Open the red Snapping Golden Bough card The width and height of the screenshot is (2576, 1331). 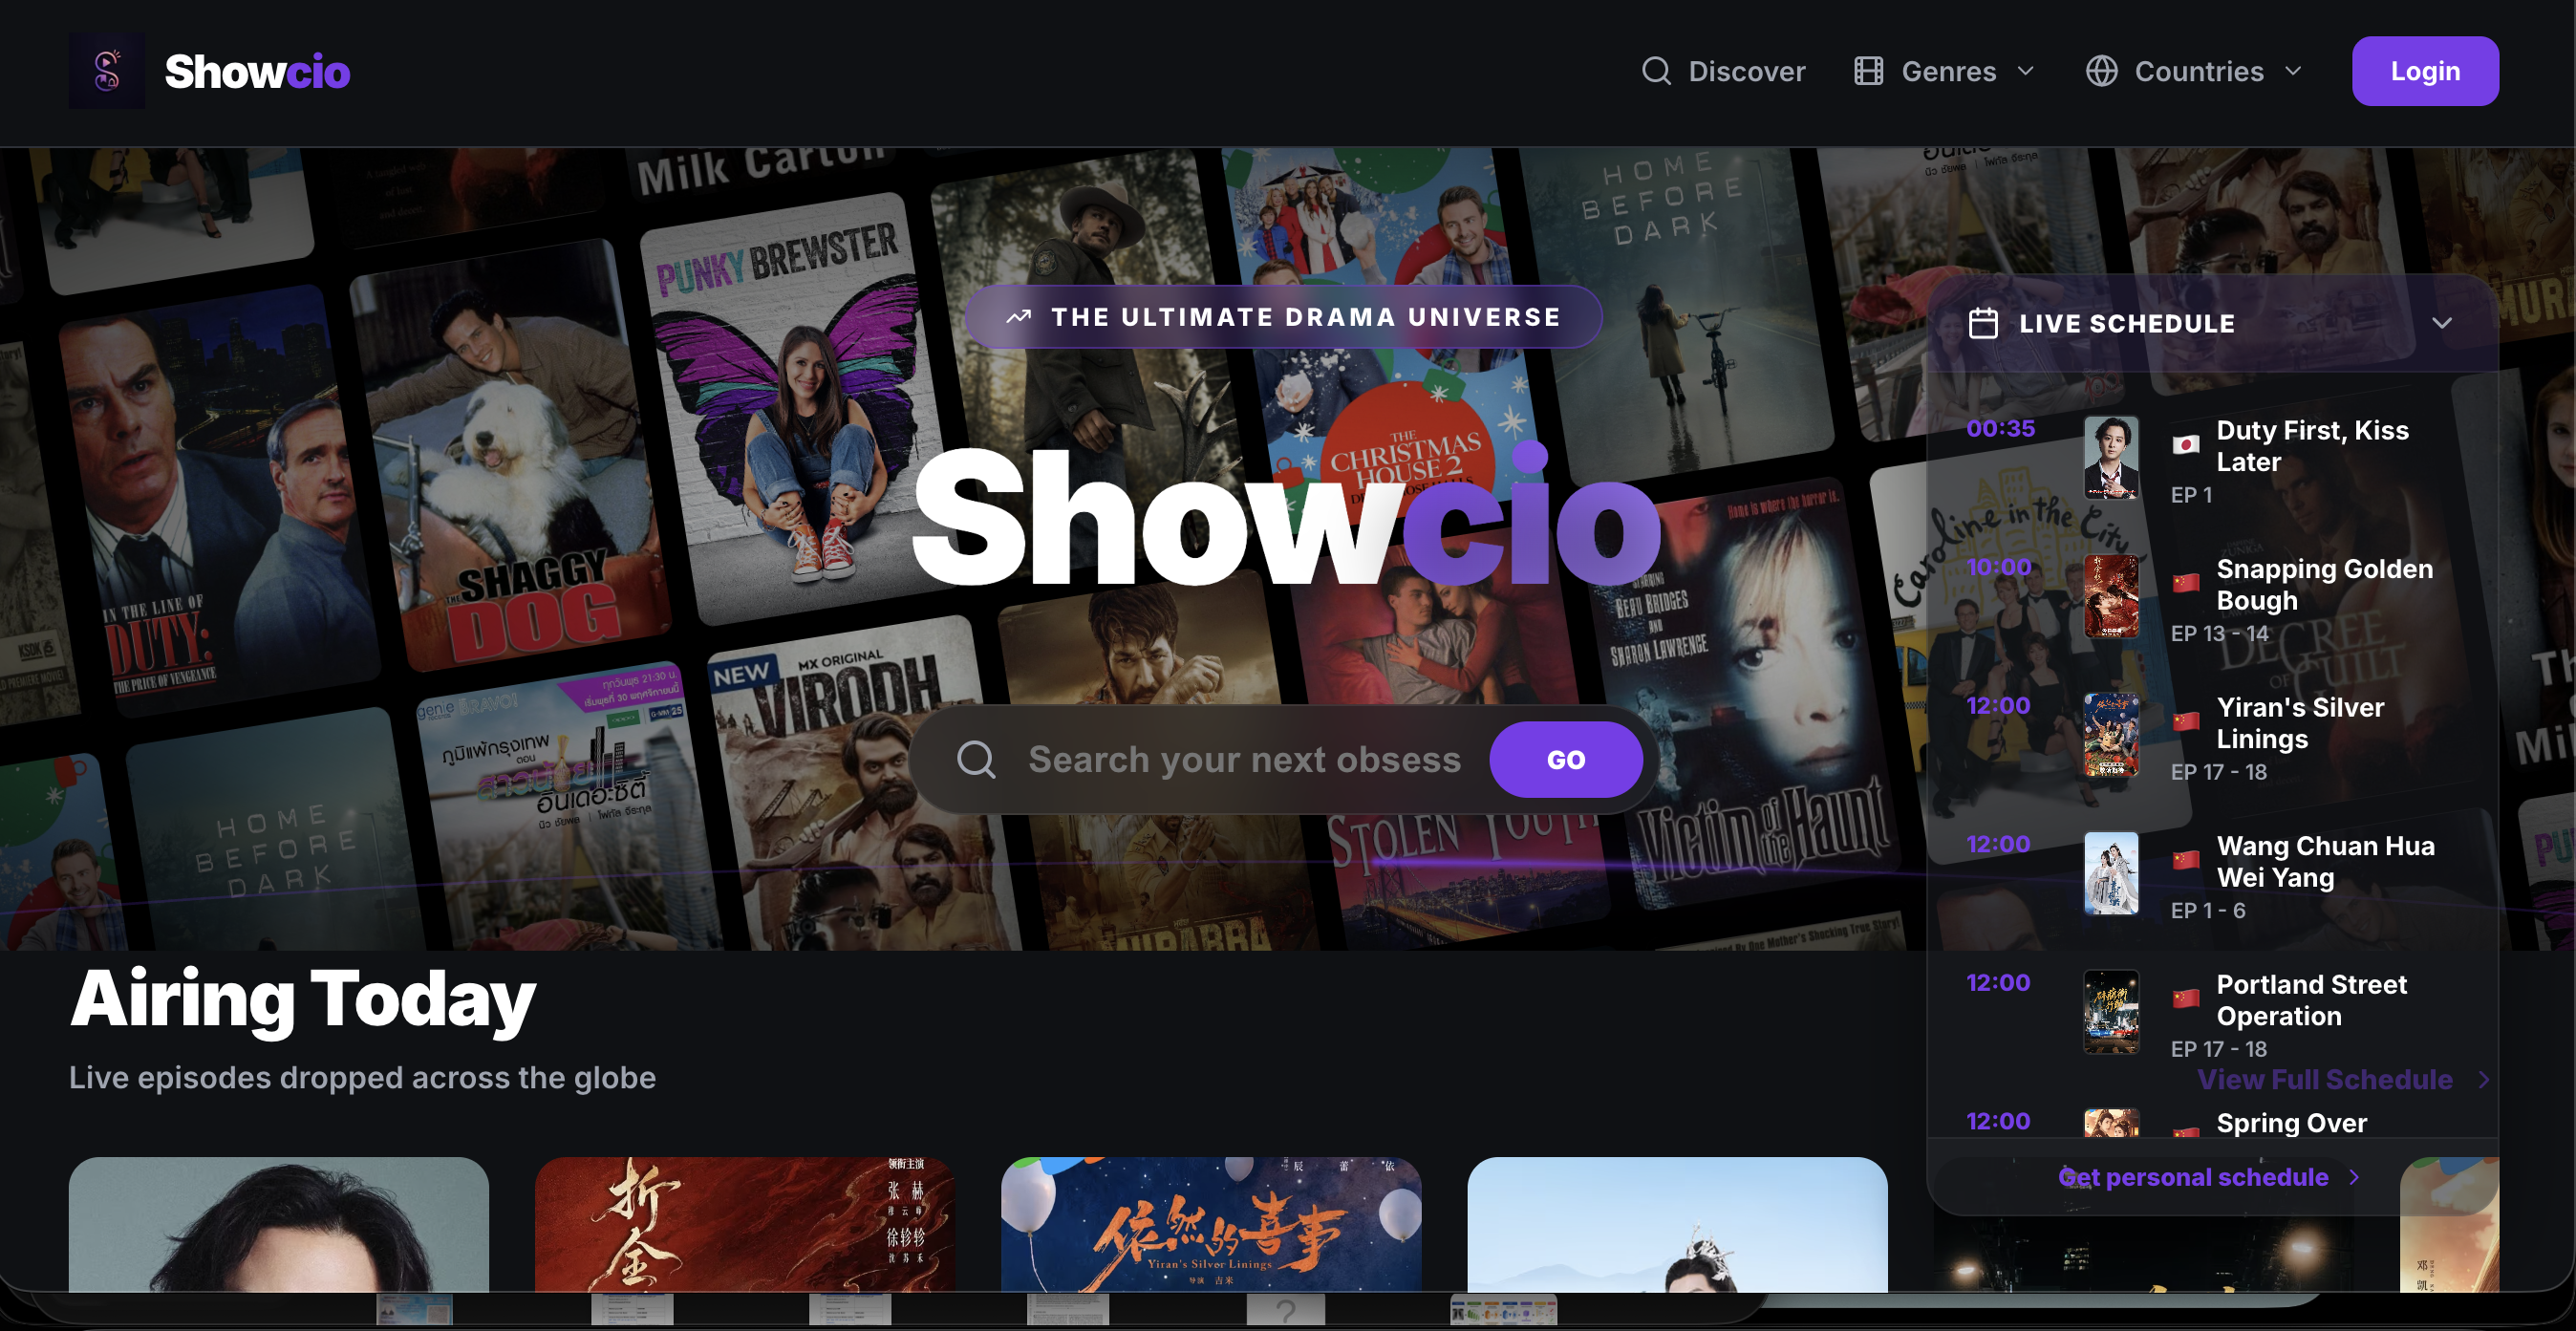tap(745, 1225)
